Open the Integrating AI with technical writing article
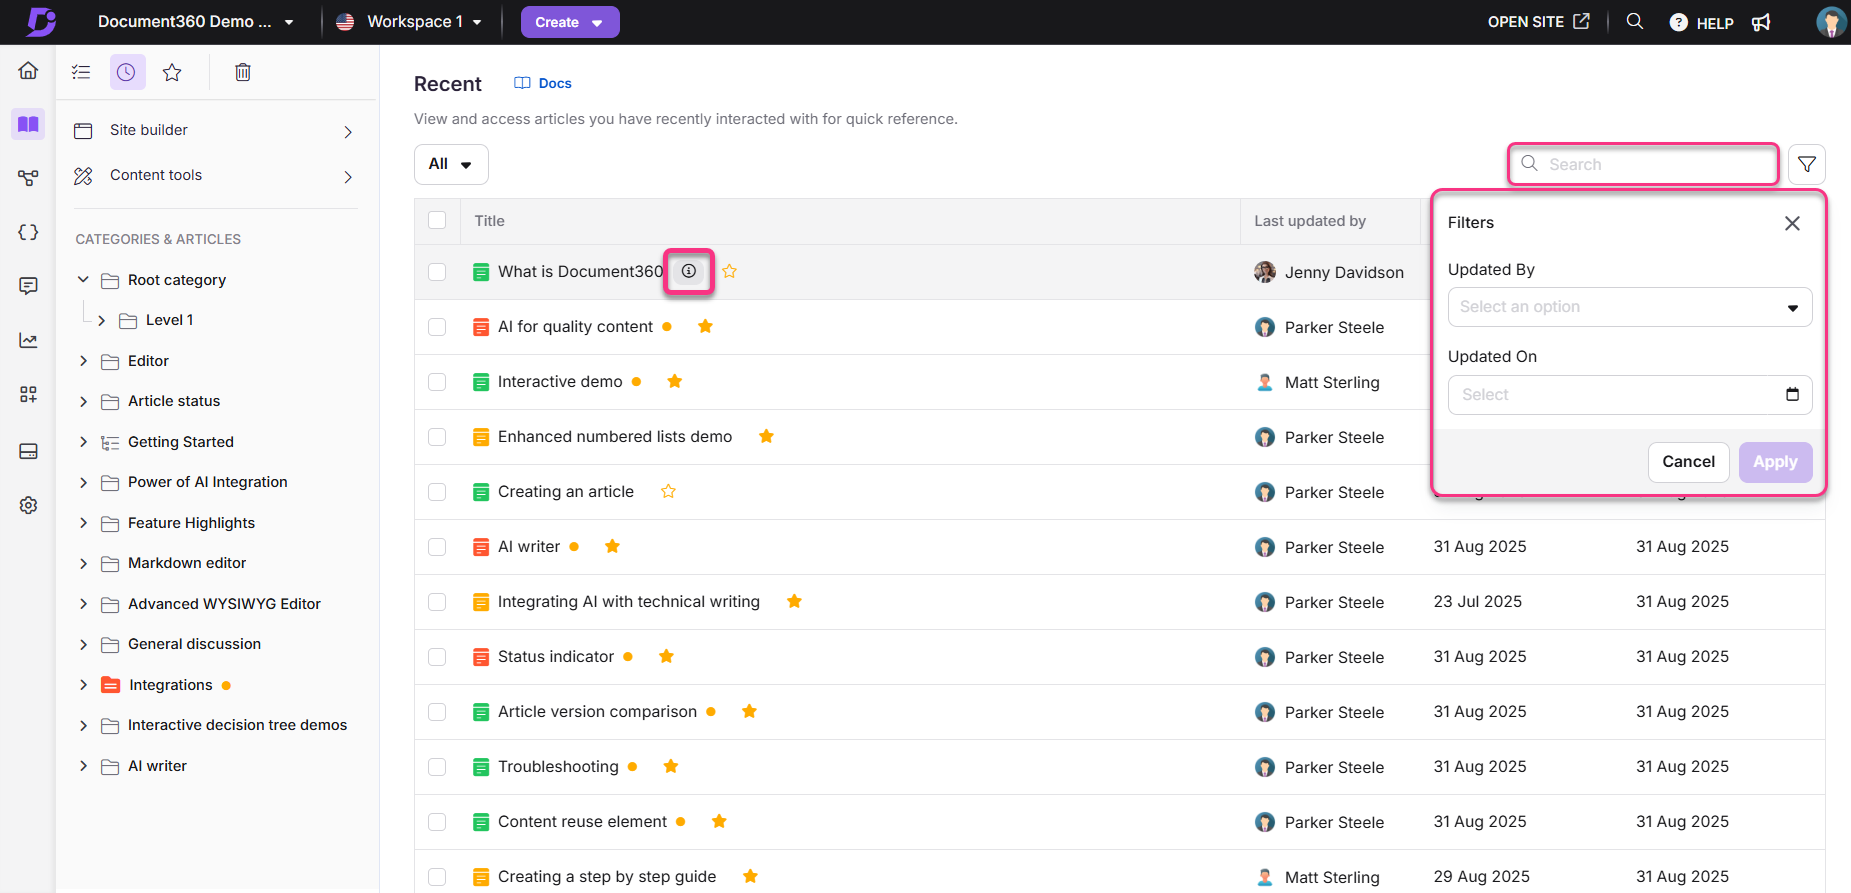 [629, 601]
